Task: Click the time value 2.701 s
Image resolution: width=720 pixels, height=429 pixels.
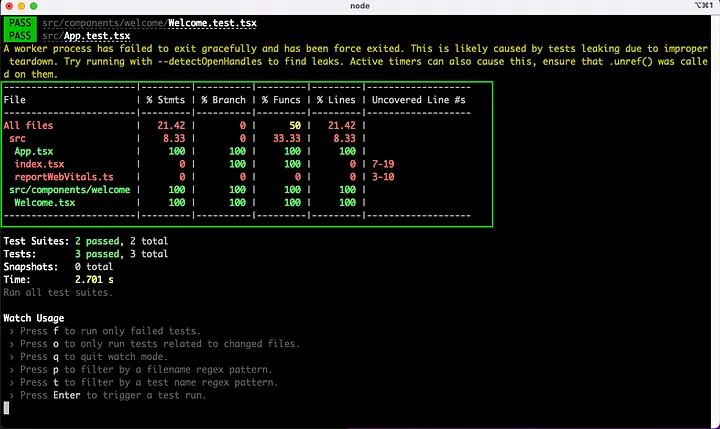Action: click(94, 280)
